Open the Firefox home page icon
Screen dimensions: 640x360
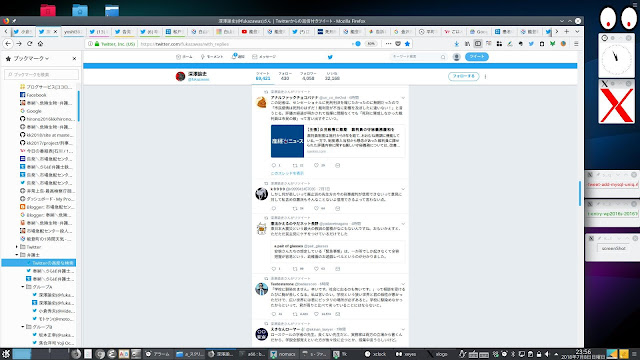pyautogui.click(x=40, y=44)
